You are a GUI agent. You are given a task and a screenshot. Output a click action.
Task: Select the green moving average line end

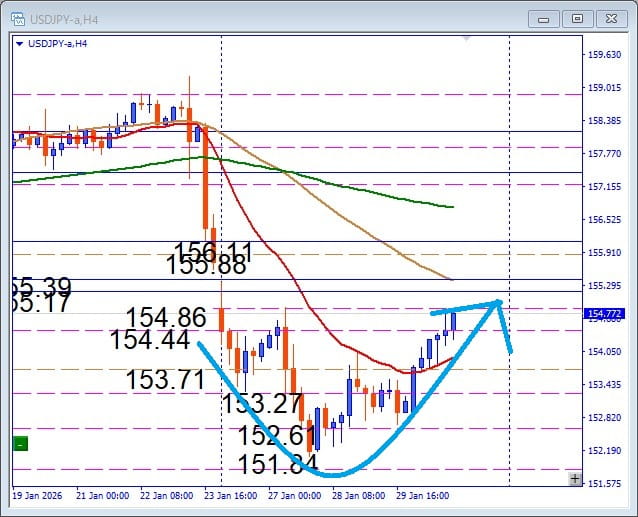(x=452, y=207)
